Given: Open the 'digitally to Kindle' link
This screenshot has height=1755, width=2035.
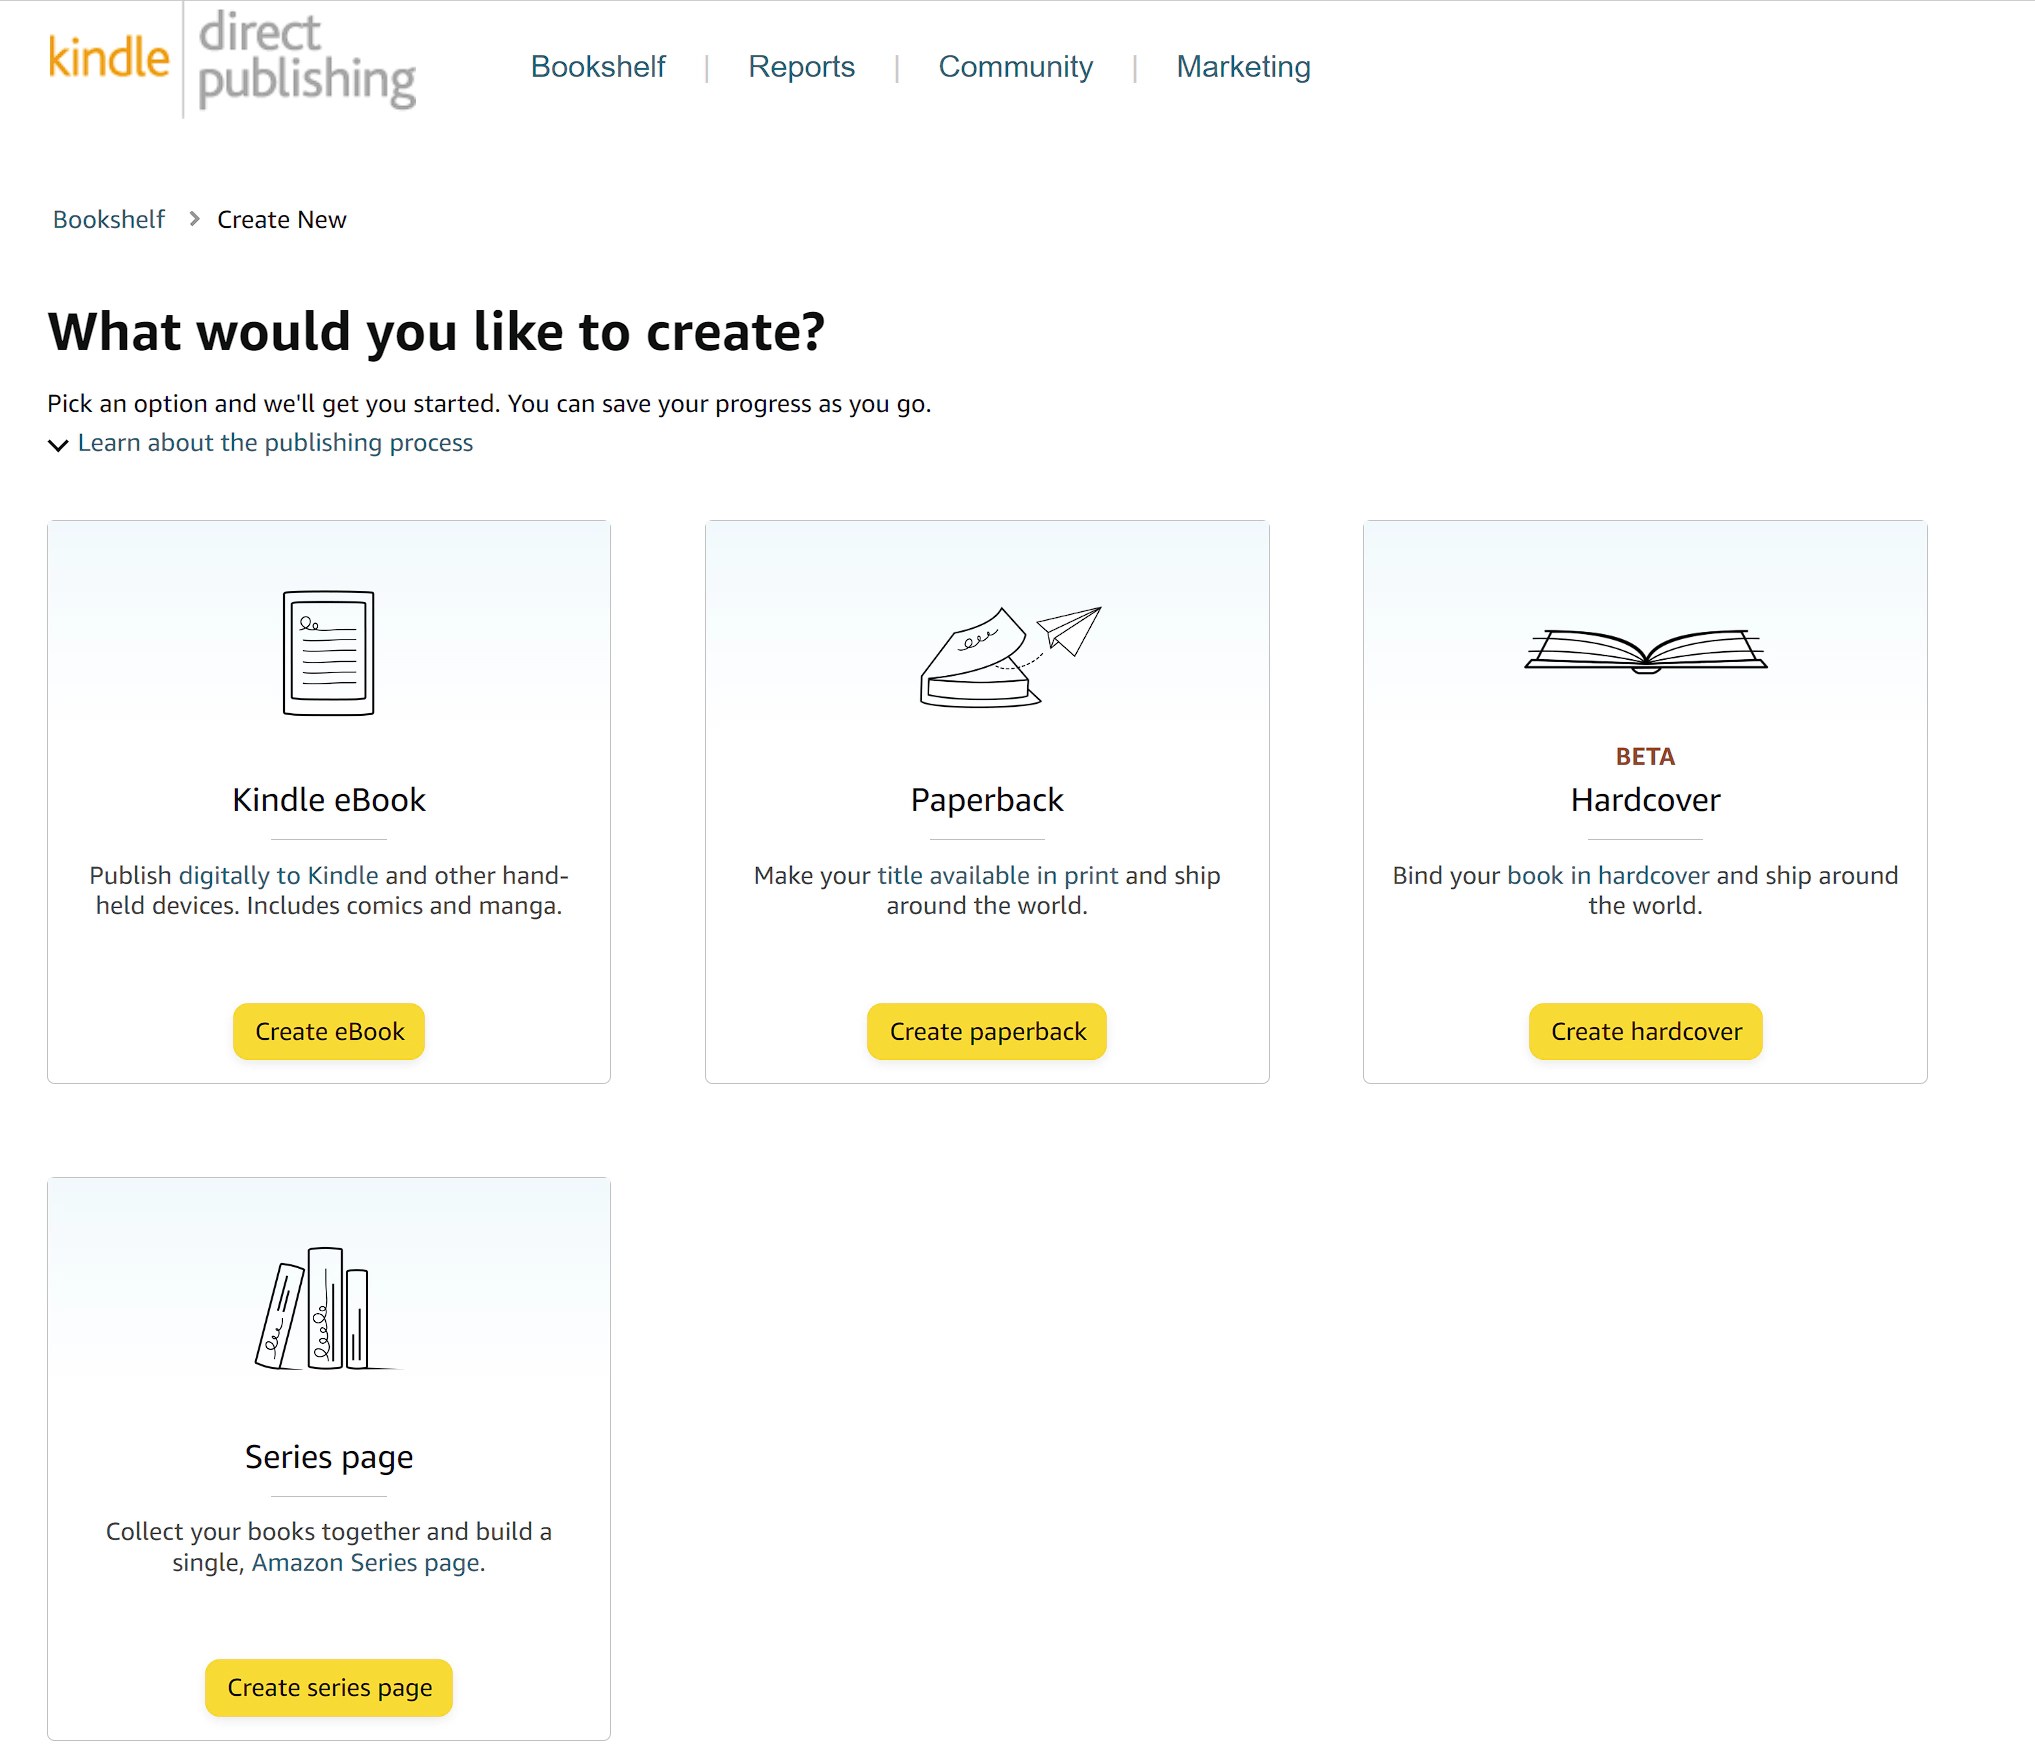Looking at the screenshot, I should (278, 876).
